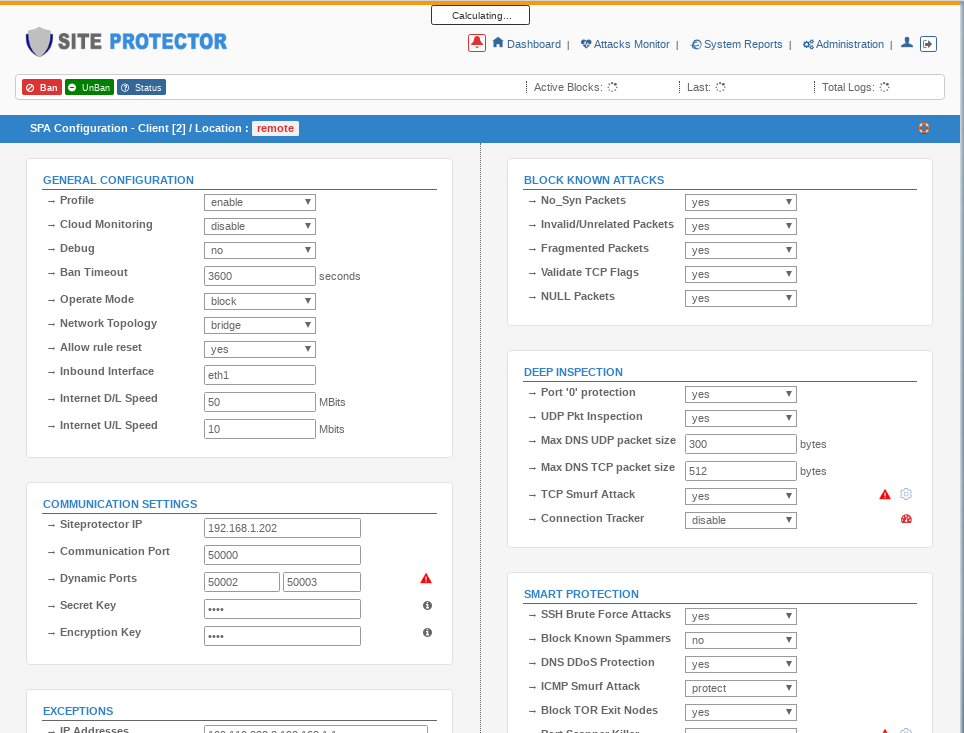The width and height of the screenshot is (964, 733).
Task: Click the Siteprotector IP field
Action: click(x=282, y=528)
